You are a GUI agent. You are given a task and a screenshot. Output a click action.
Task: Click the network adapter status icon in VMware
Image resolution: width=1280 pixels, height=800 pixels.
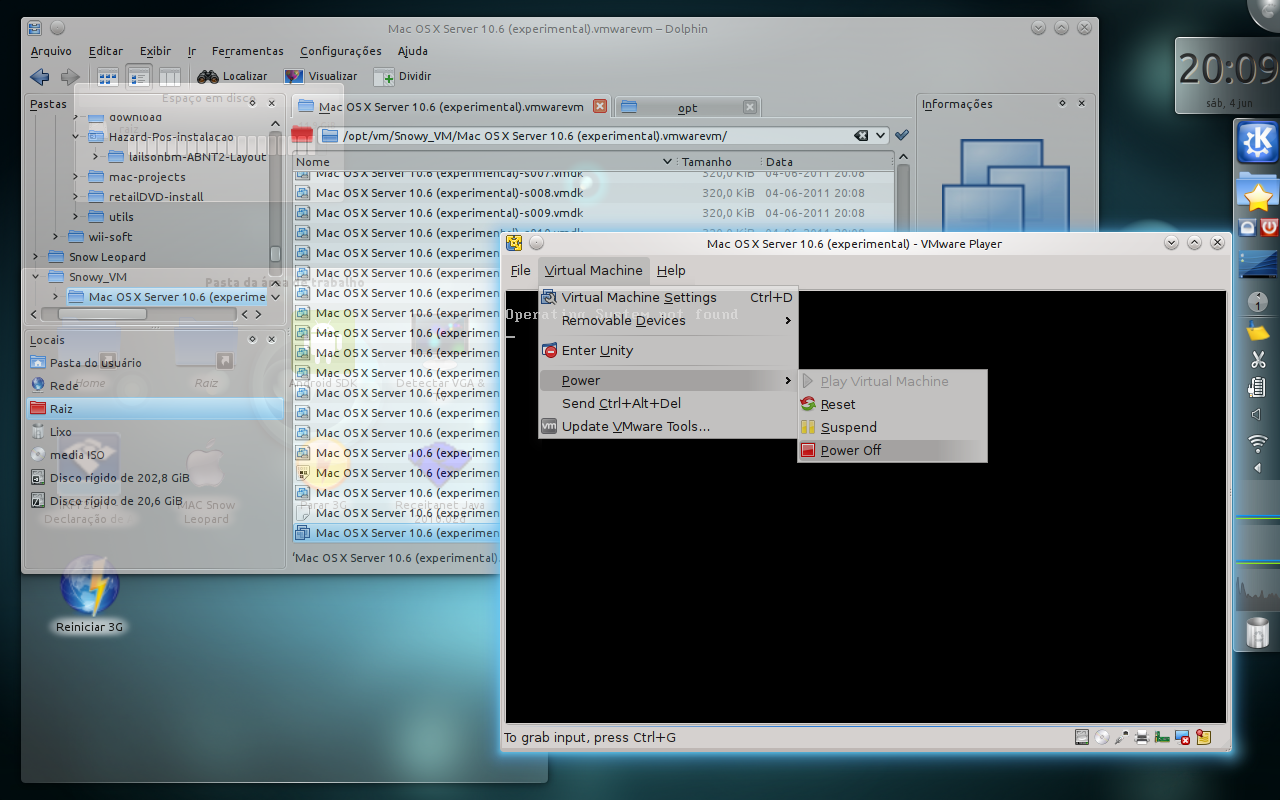1162,738
